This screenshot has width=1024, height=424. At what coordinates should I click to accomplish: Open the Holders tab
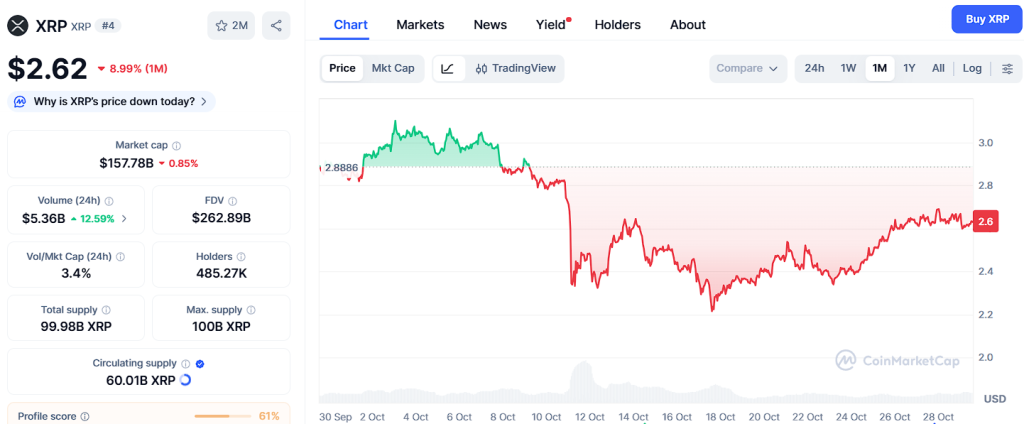pos(617,25)
